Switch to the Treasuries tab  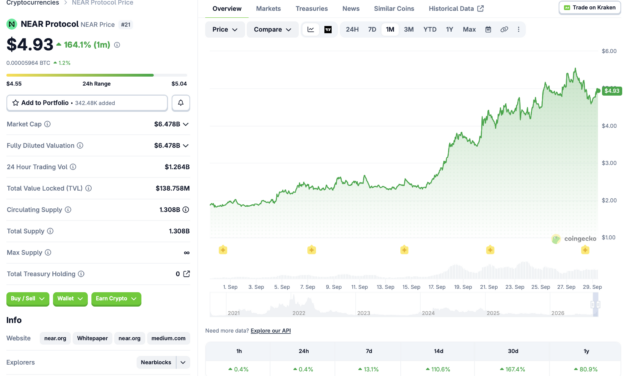click(x=312, y=9)
